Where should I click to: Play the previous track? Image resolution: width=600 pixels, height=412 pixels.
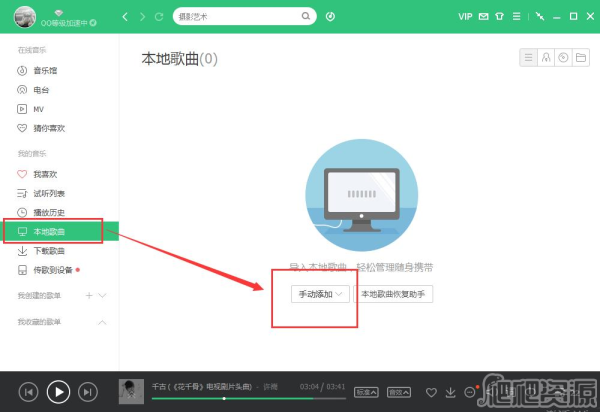coord(28,392)
